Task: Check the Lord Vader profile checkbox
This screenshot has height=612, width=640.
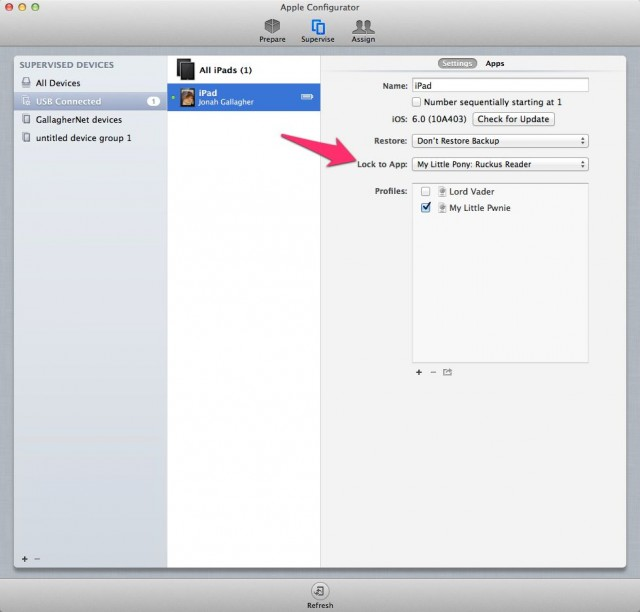Action: coord(425,191)
